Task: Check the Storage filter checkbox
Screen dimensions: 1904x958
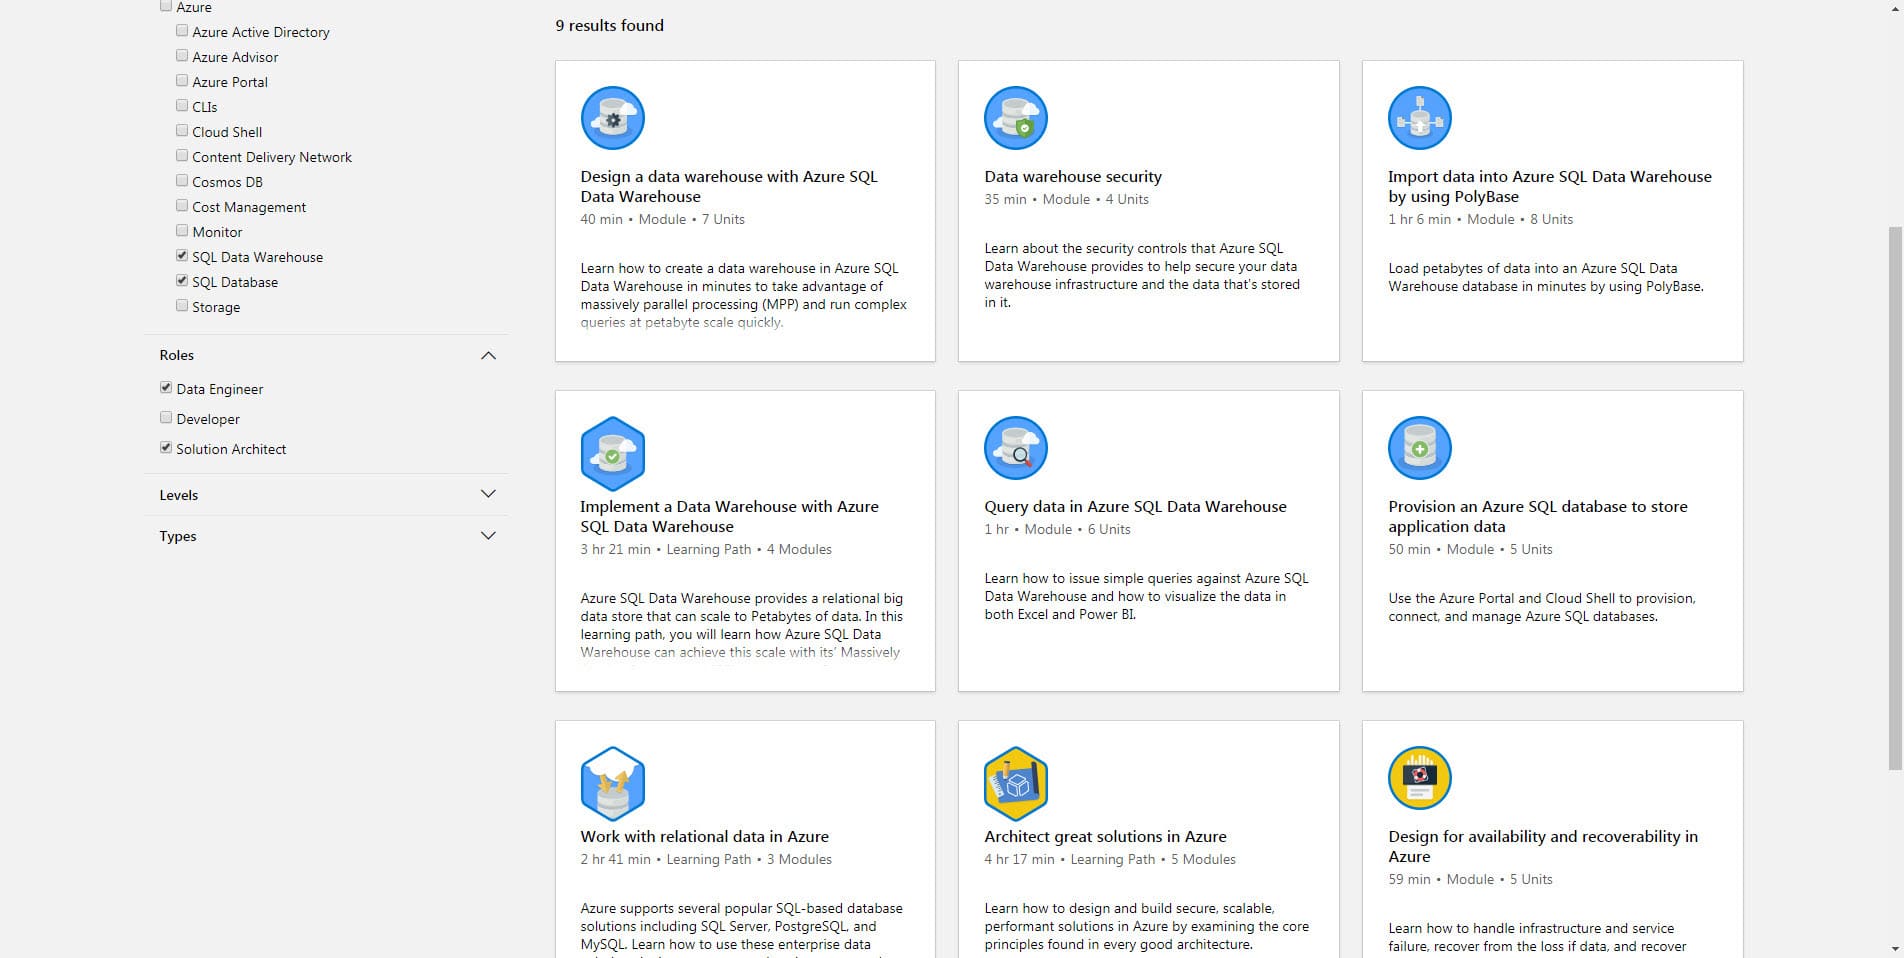Action: (x=182, y=306)
